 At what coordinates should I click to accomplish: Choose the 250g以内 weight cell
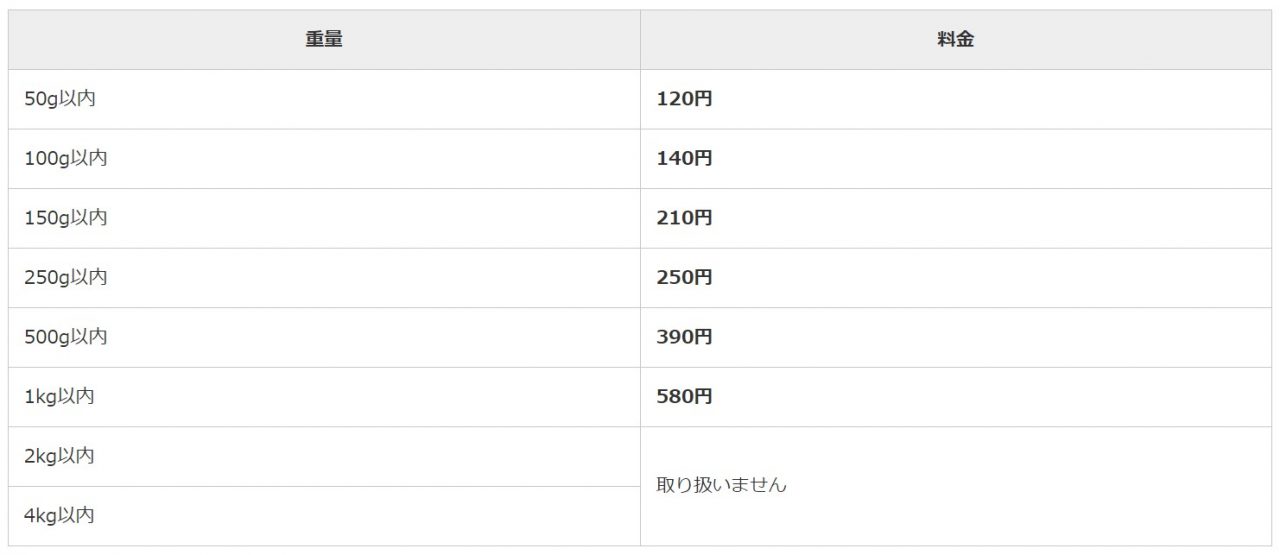coord(65,277)
